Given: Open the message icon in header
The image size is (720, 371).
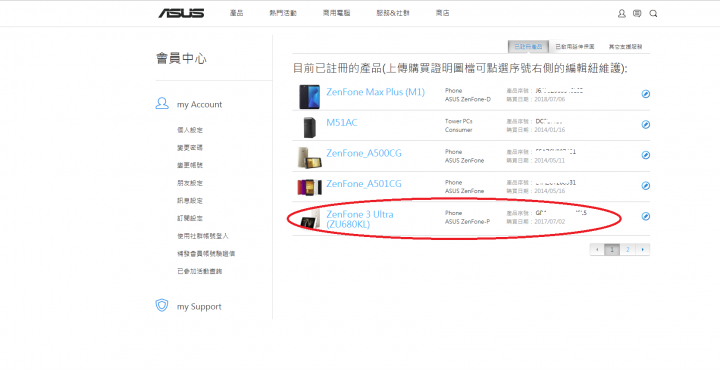Looking at the screenshot, I should (637, 13).
